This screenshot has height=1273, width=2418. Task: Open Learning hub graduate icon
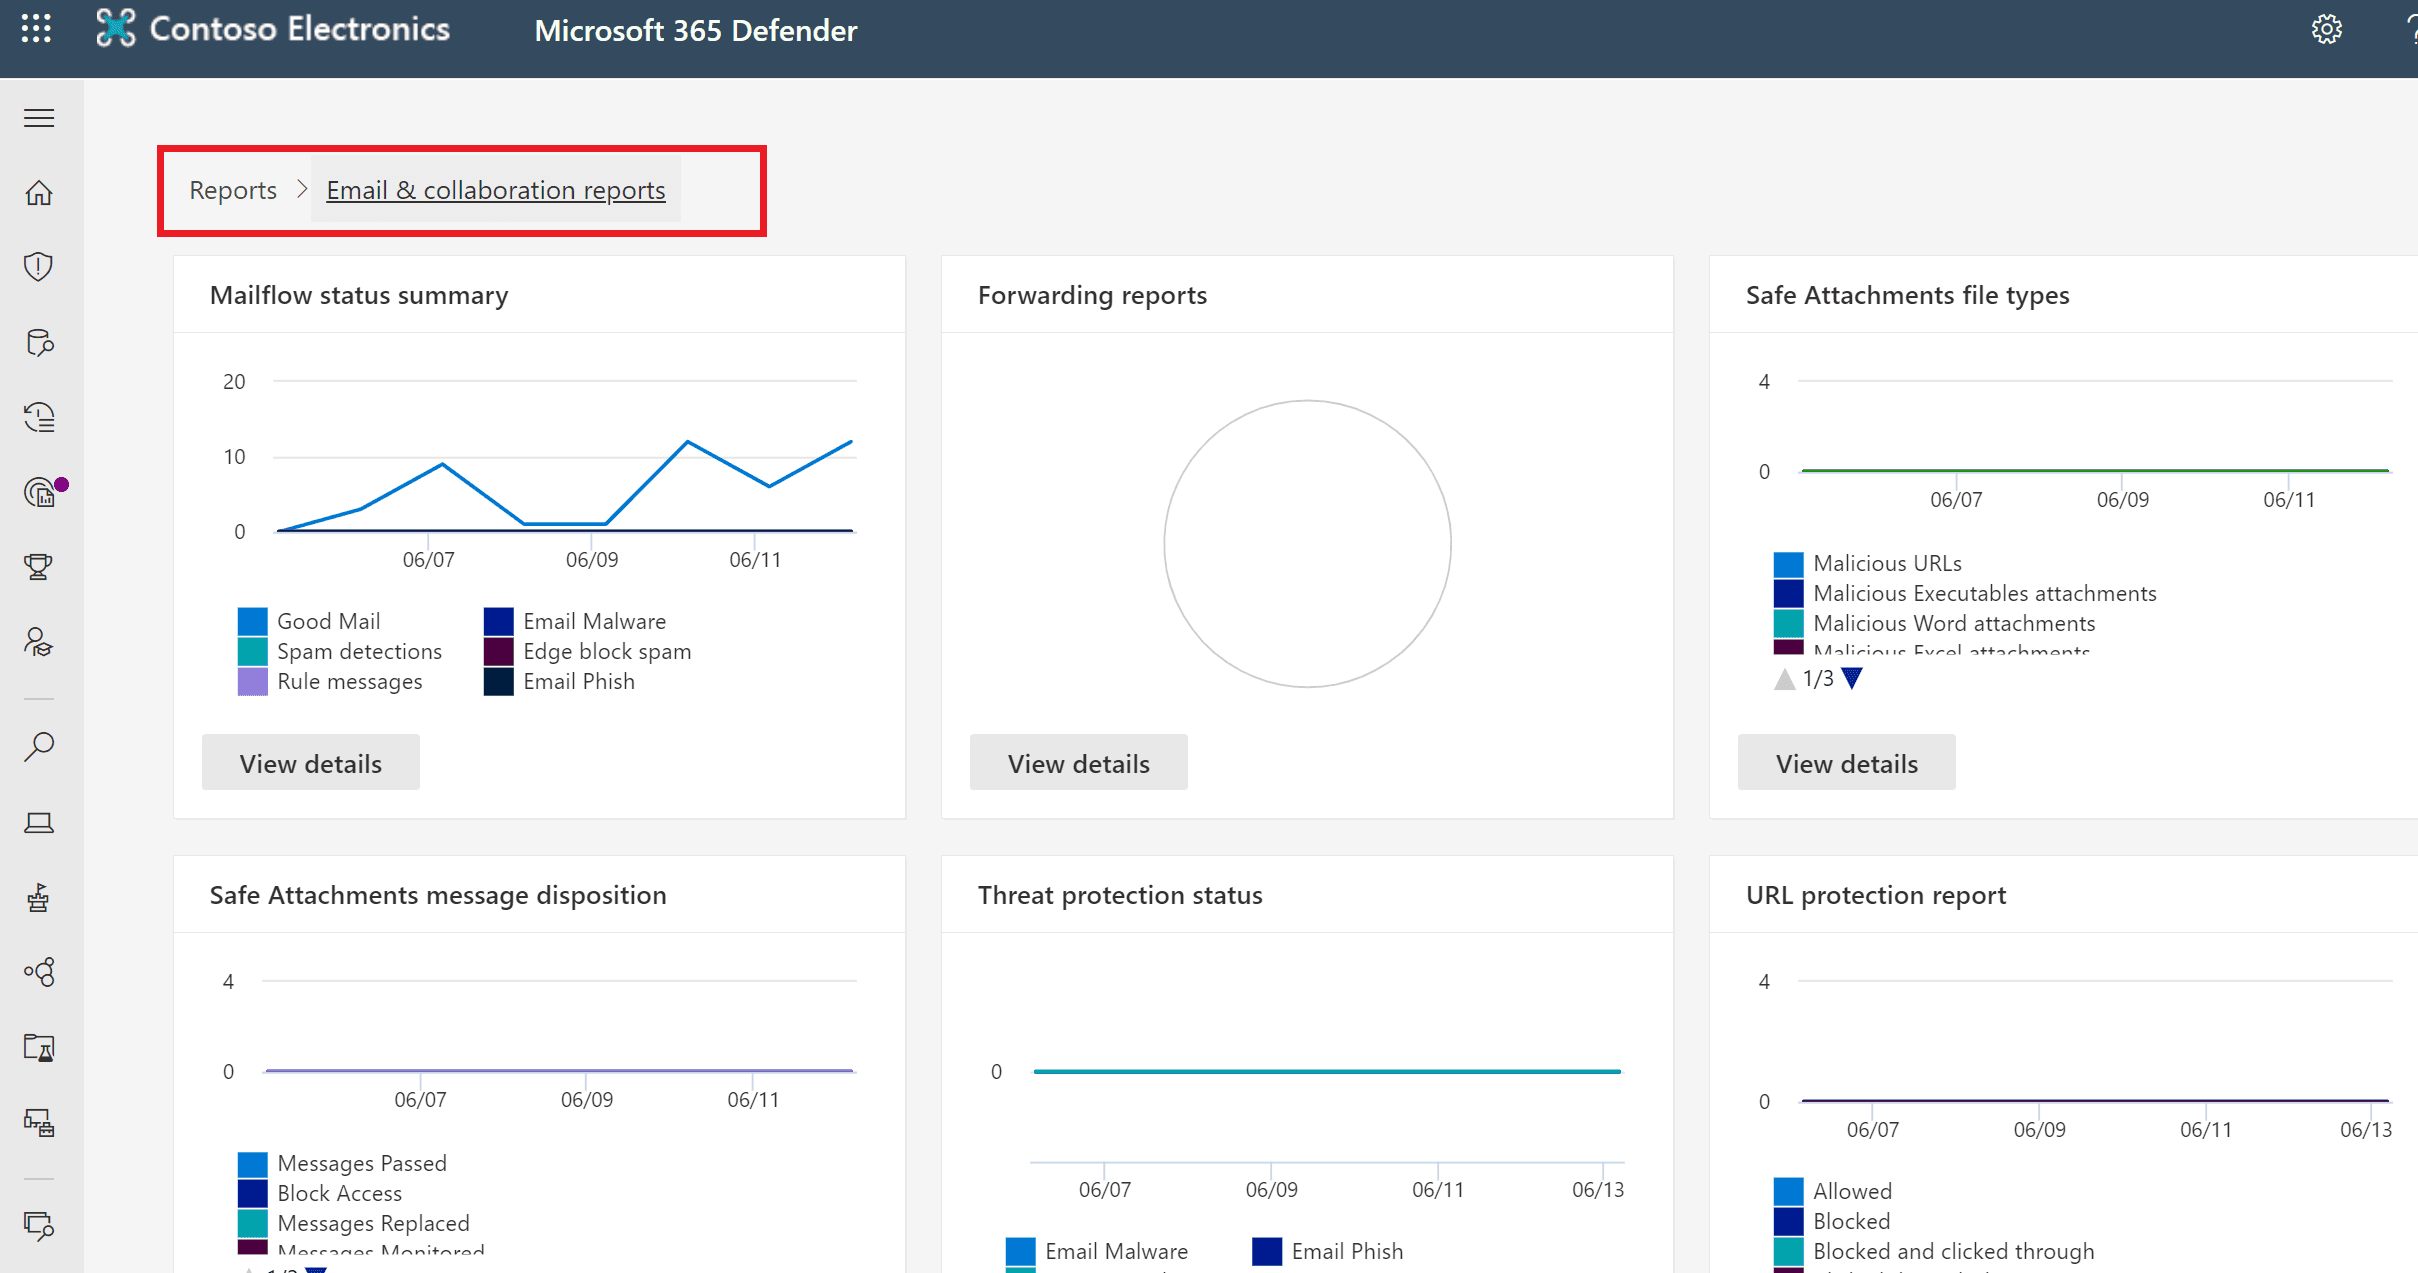[39, 642]
